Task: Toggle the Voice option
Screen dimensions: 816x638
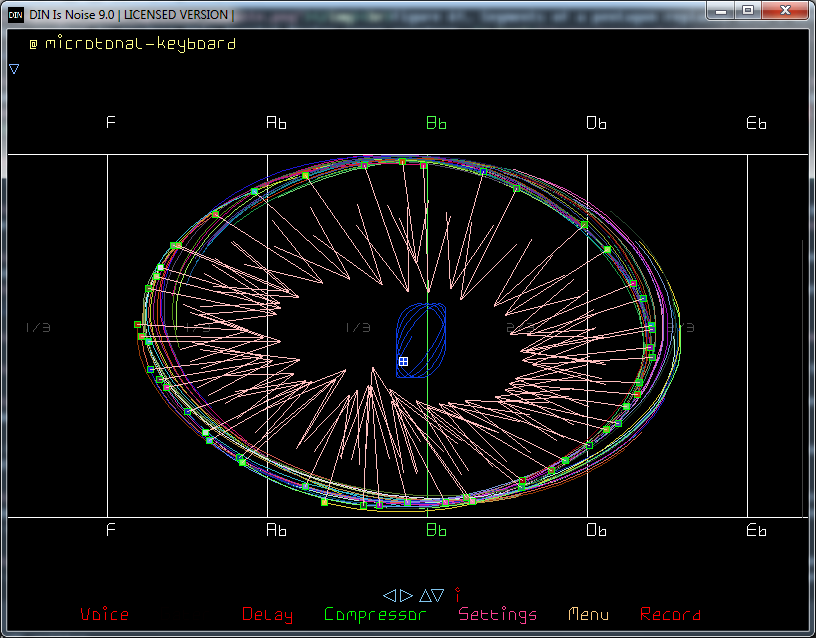Action: point(104,614)
